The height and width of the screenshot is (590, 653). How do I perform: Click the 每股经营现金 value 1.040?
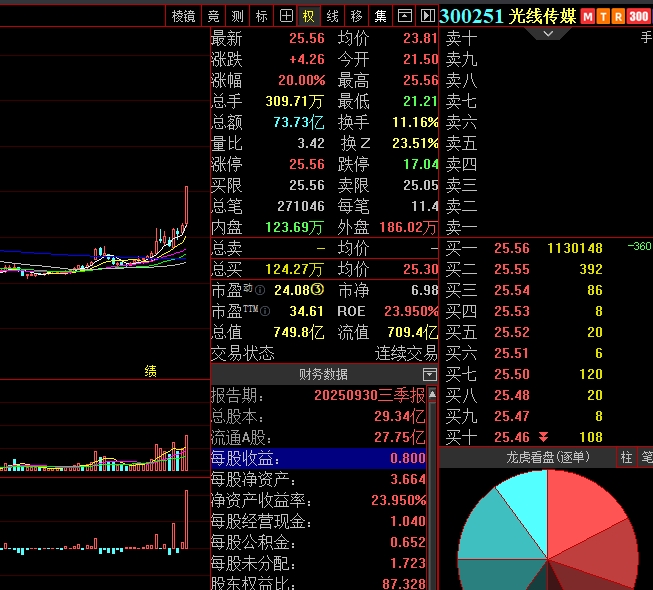[x=408, y=521]
